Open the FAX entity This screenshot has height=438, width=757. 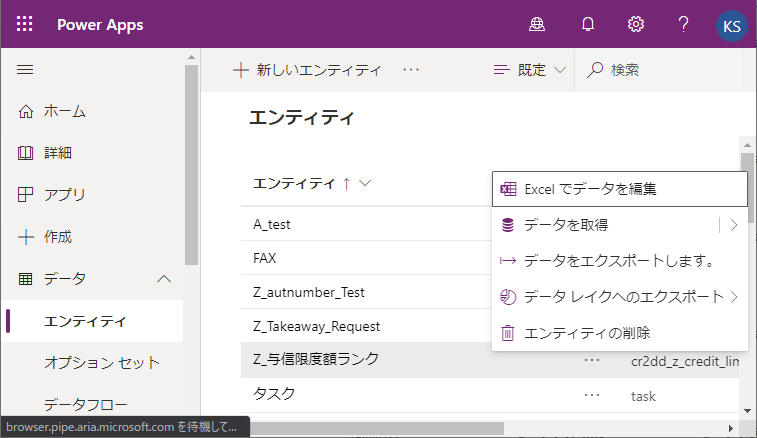coord(265,258)
